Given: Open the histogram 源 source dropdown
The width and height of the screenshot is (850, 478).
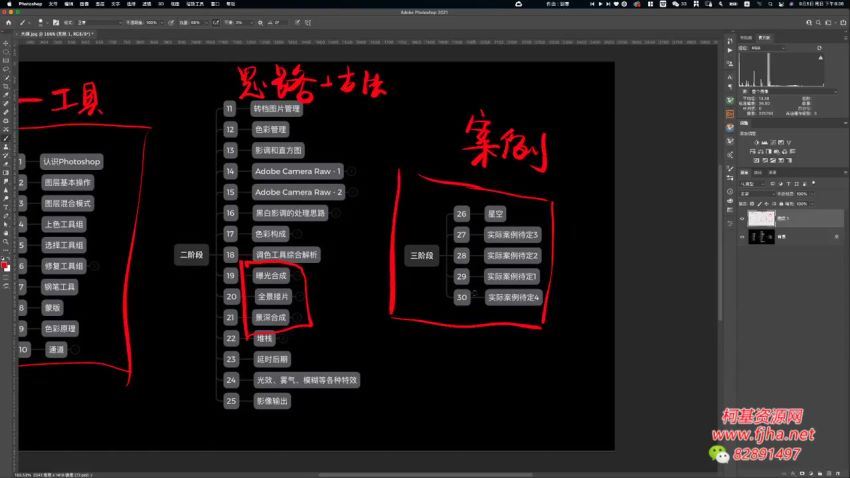Looking at the screenshot, I should point(792,92).
